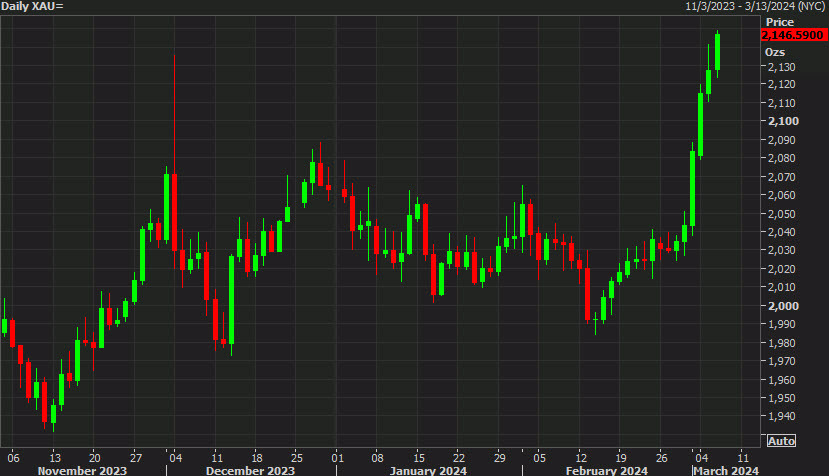
Task: Click the March 2024 month label
Action: (x=726, y=470)
